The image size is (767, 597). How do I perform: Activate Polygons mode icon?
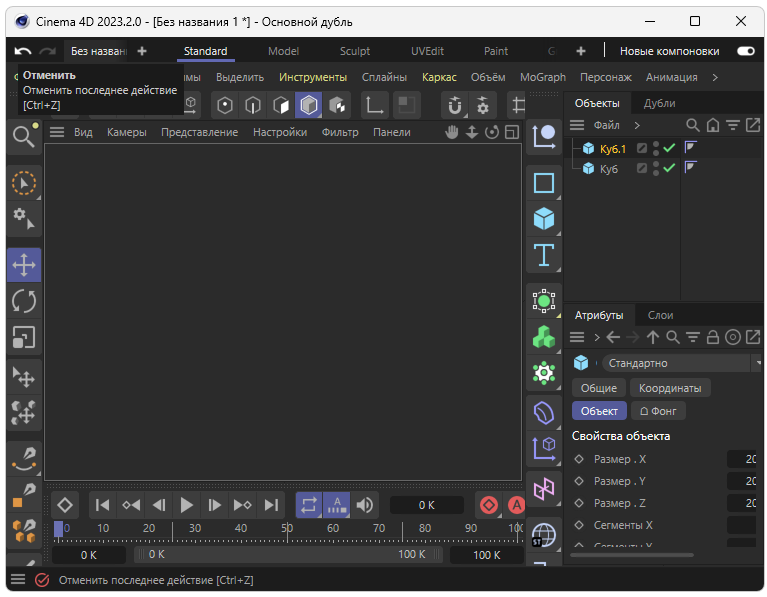click(x=281, y=105)
